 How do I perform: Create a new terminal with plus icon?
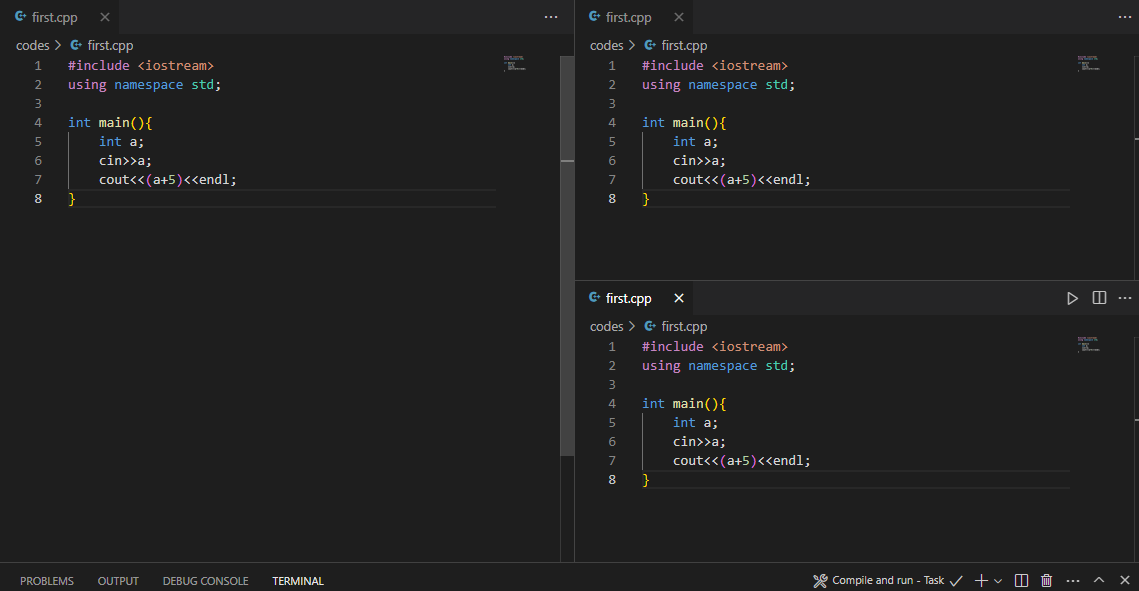pyautogui.click(x=981, y=581)
